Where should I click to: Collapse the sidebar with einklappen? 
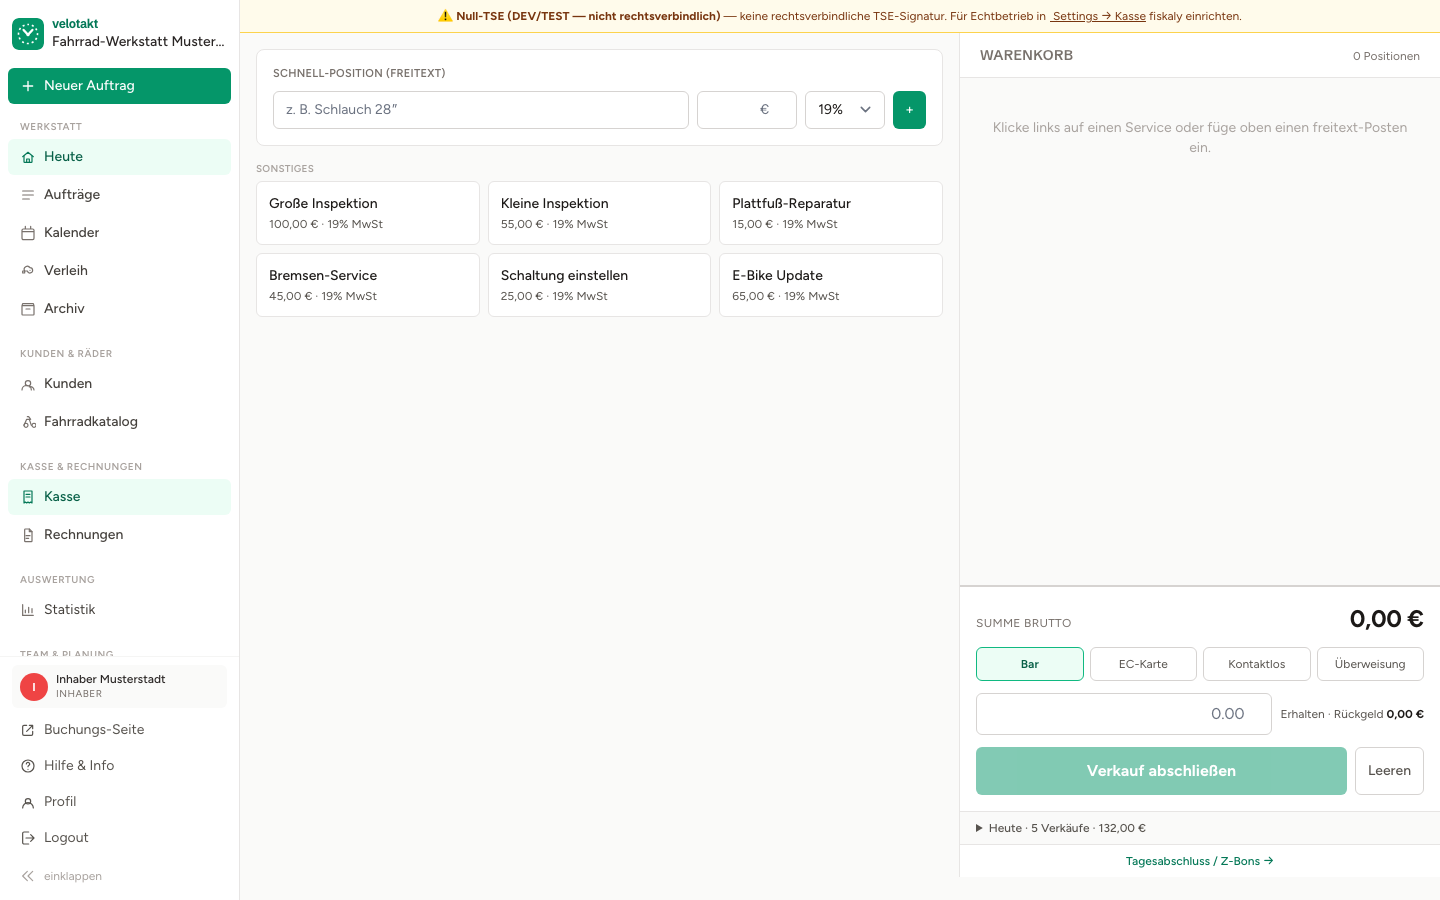coord(61,876)
